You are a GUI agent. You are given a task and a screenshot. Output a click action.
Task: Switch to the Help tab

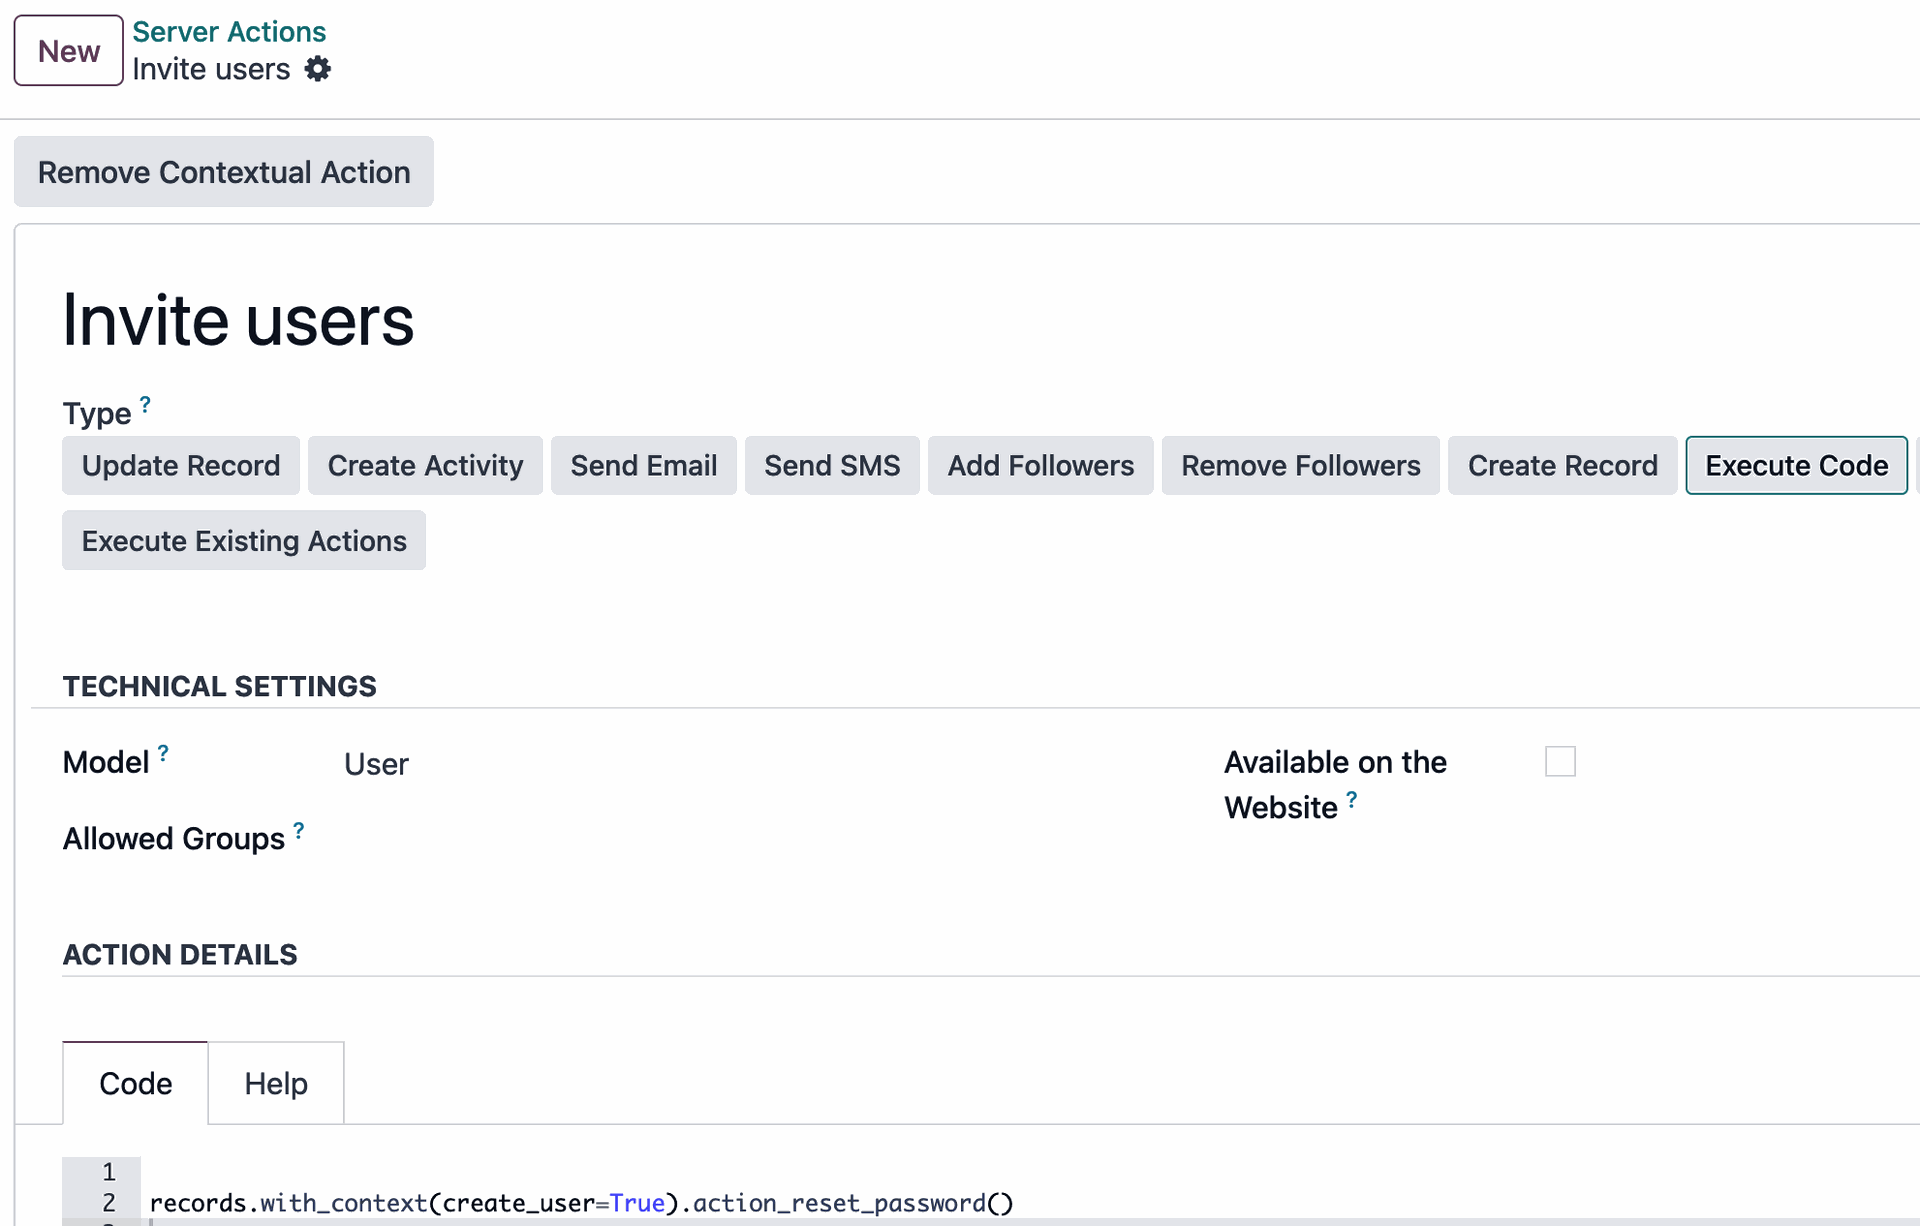[276, 1083]
